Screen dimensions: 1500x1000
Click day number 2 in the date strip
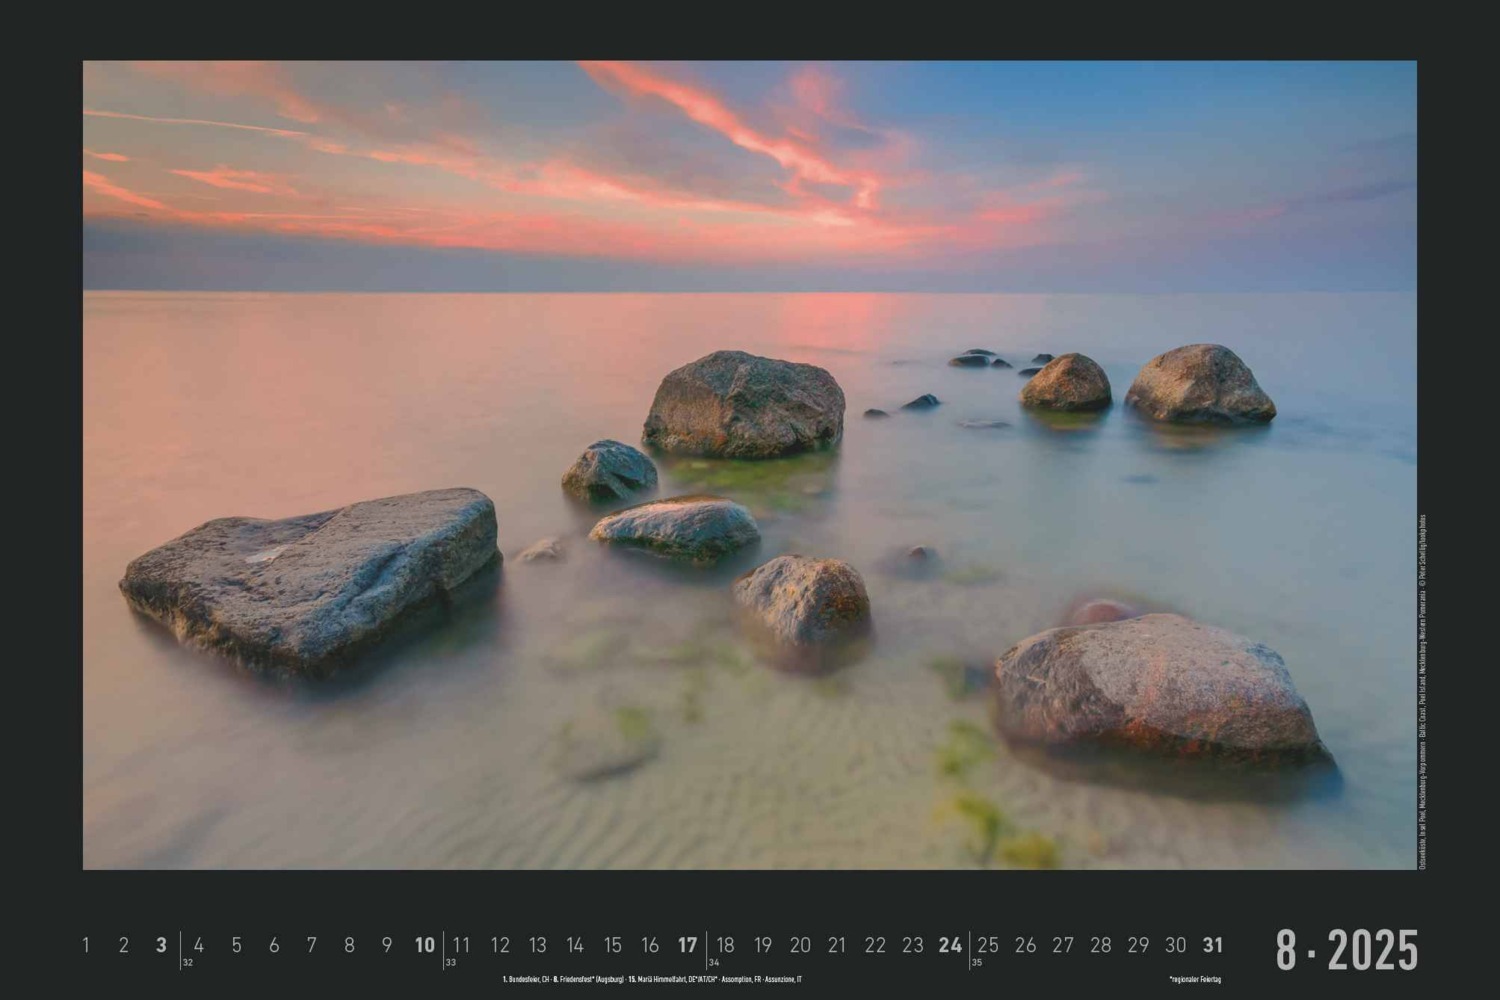(124, 945)
